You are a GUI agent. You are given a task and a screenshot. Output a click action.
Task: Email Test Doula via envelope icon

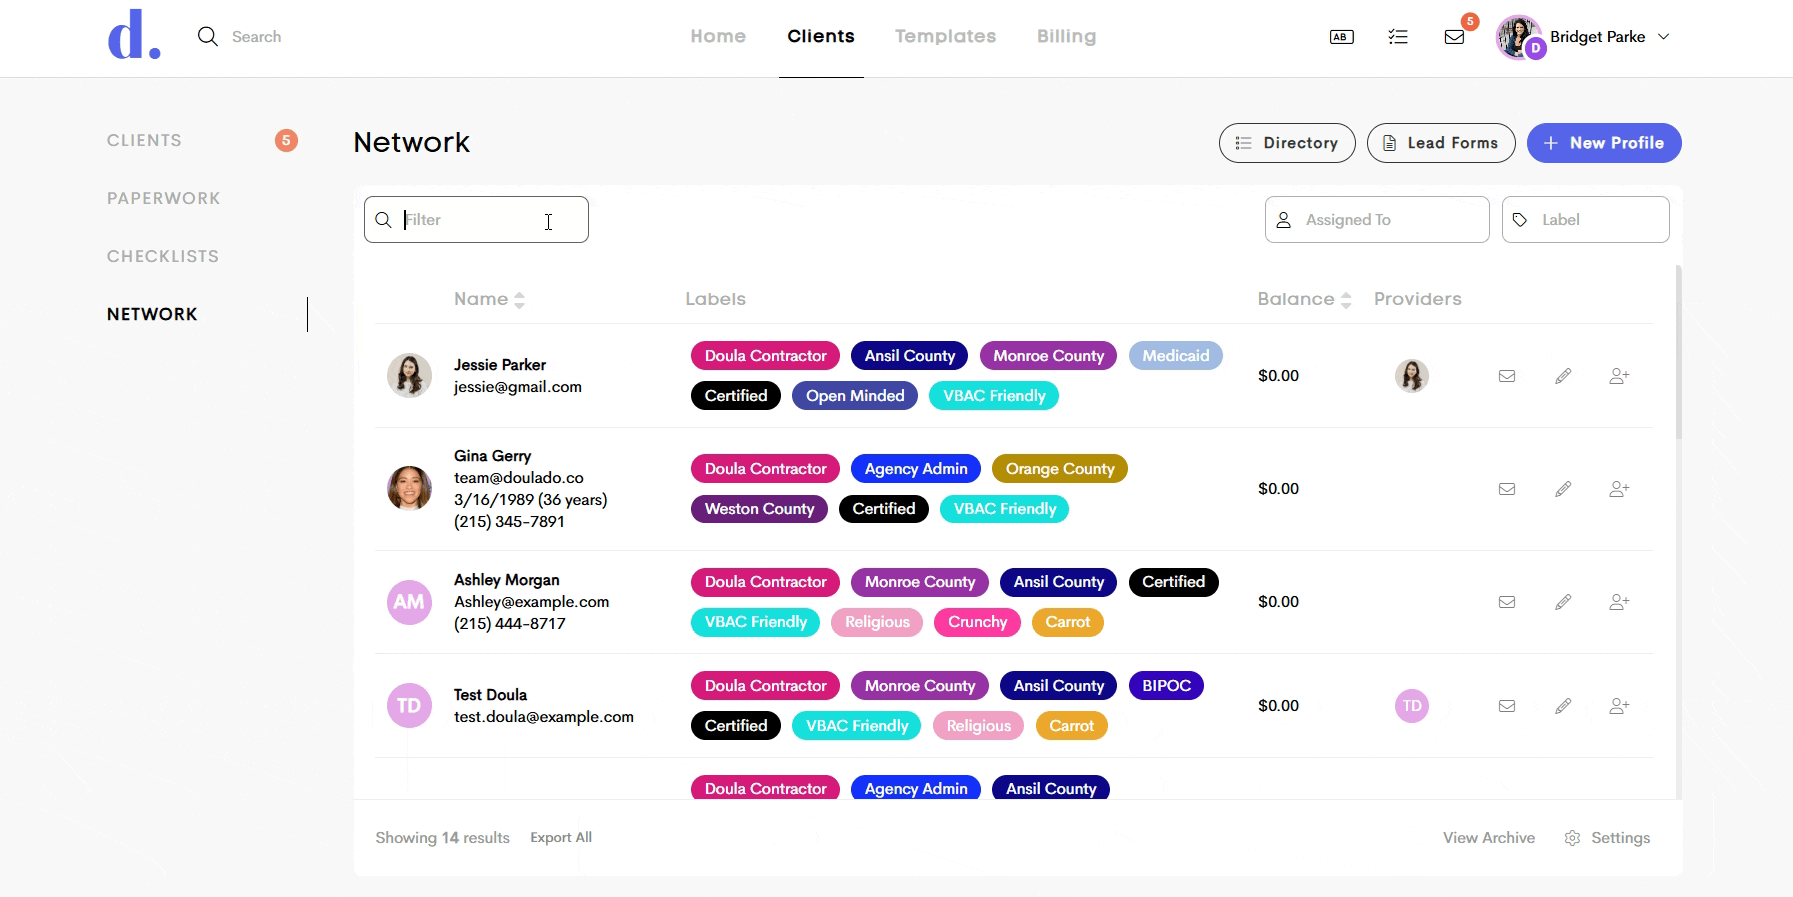(1507, 706)
